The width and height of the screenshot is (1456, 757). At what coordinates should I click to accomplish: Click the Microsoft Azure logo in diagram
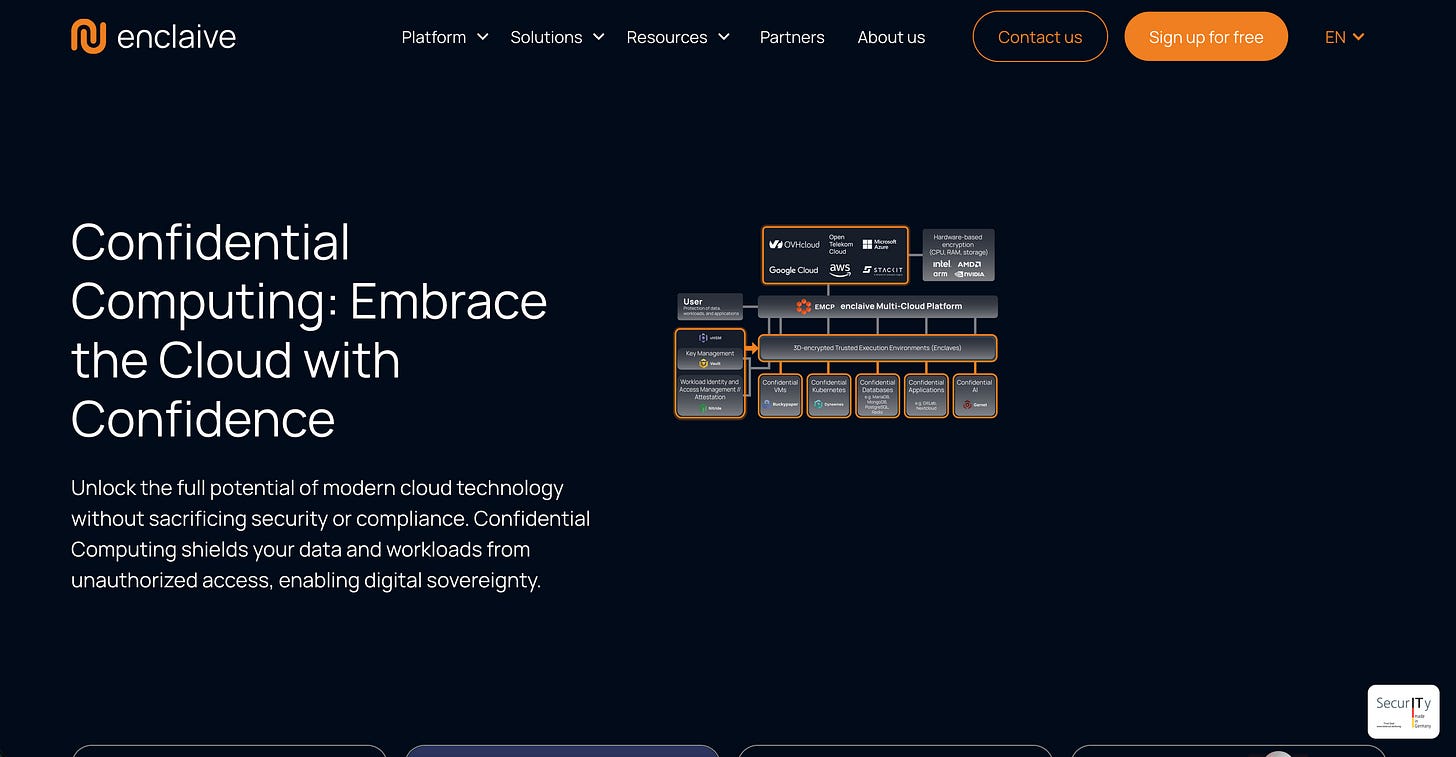(880, 244)
